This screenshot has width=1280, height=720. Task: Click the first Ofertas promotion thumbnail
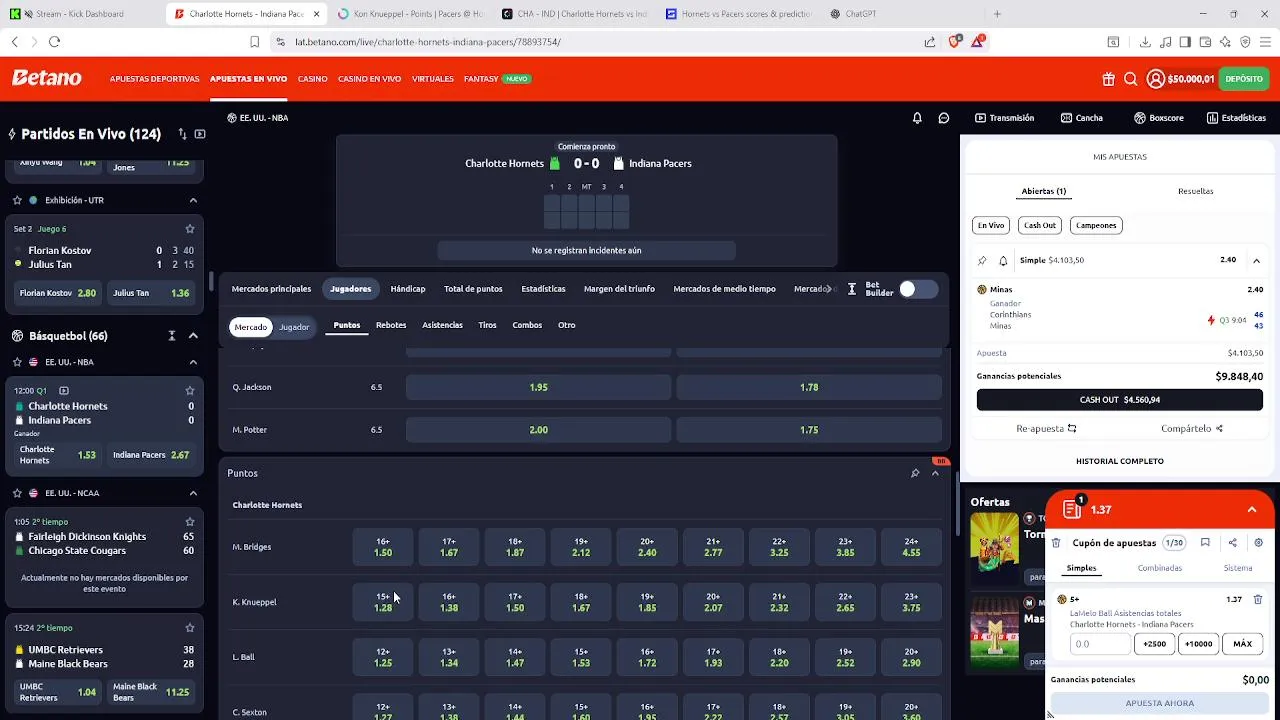click(994, 548)
